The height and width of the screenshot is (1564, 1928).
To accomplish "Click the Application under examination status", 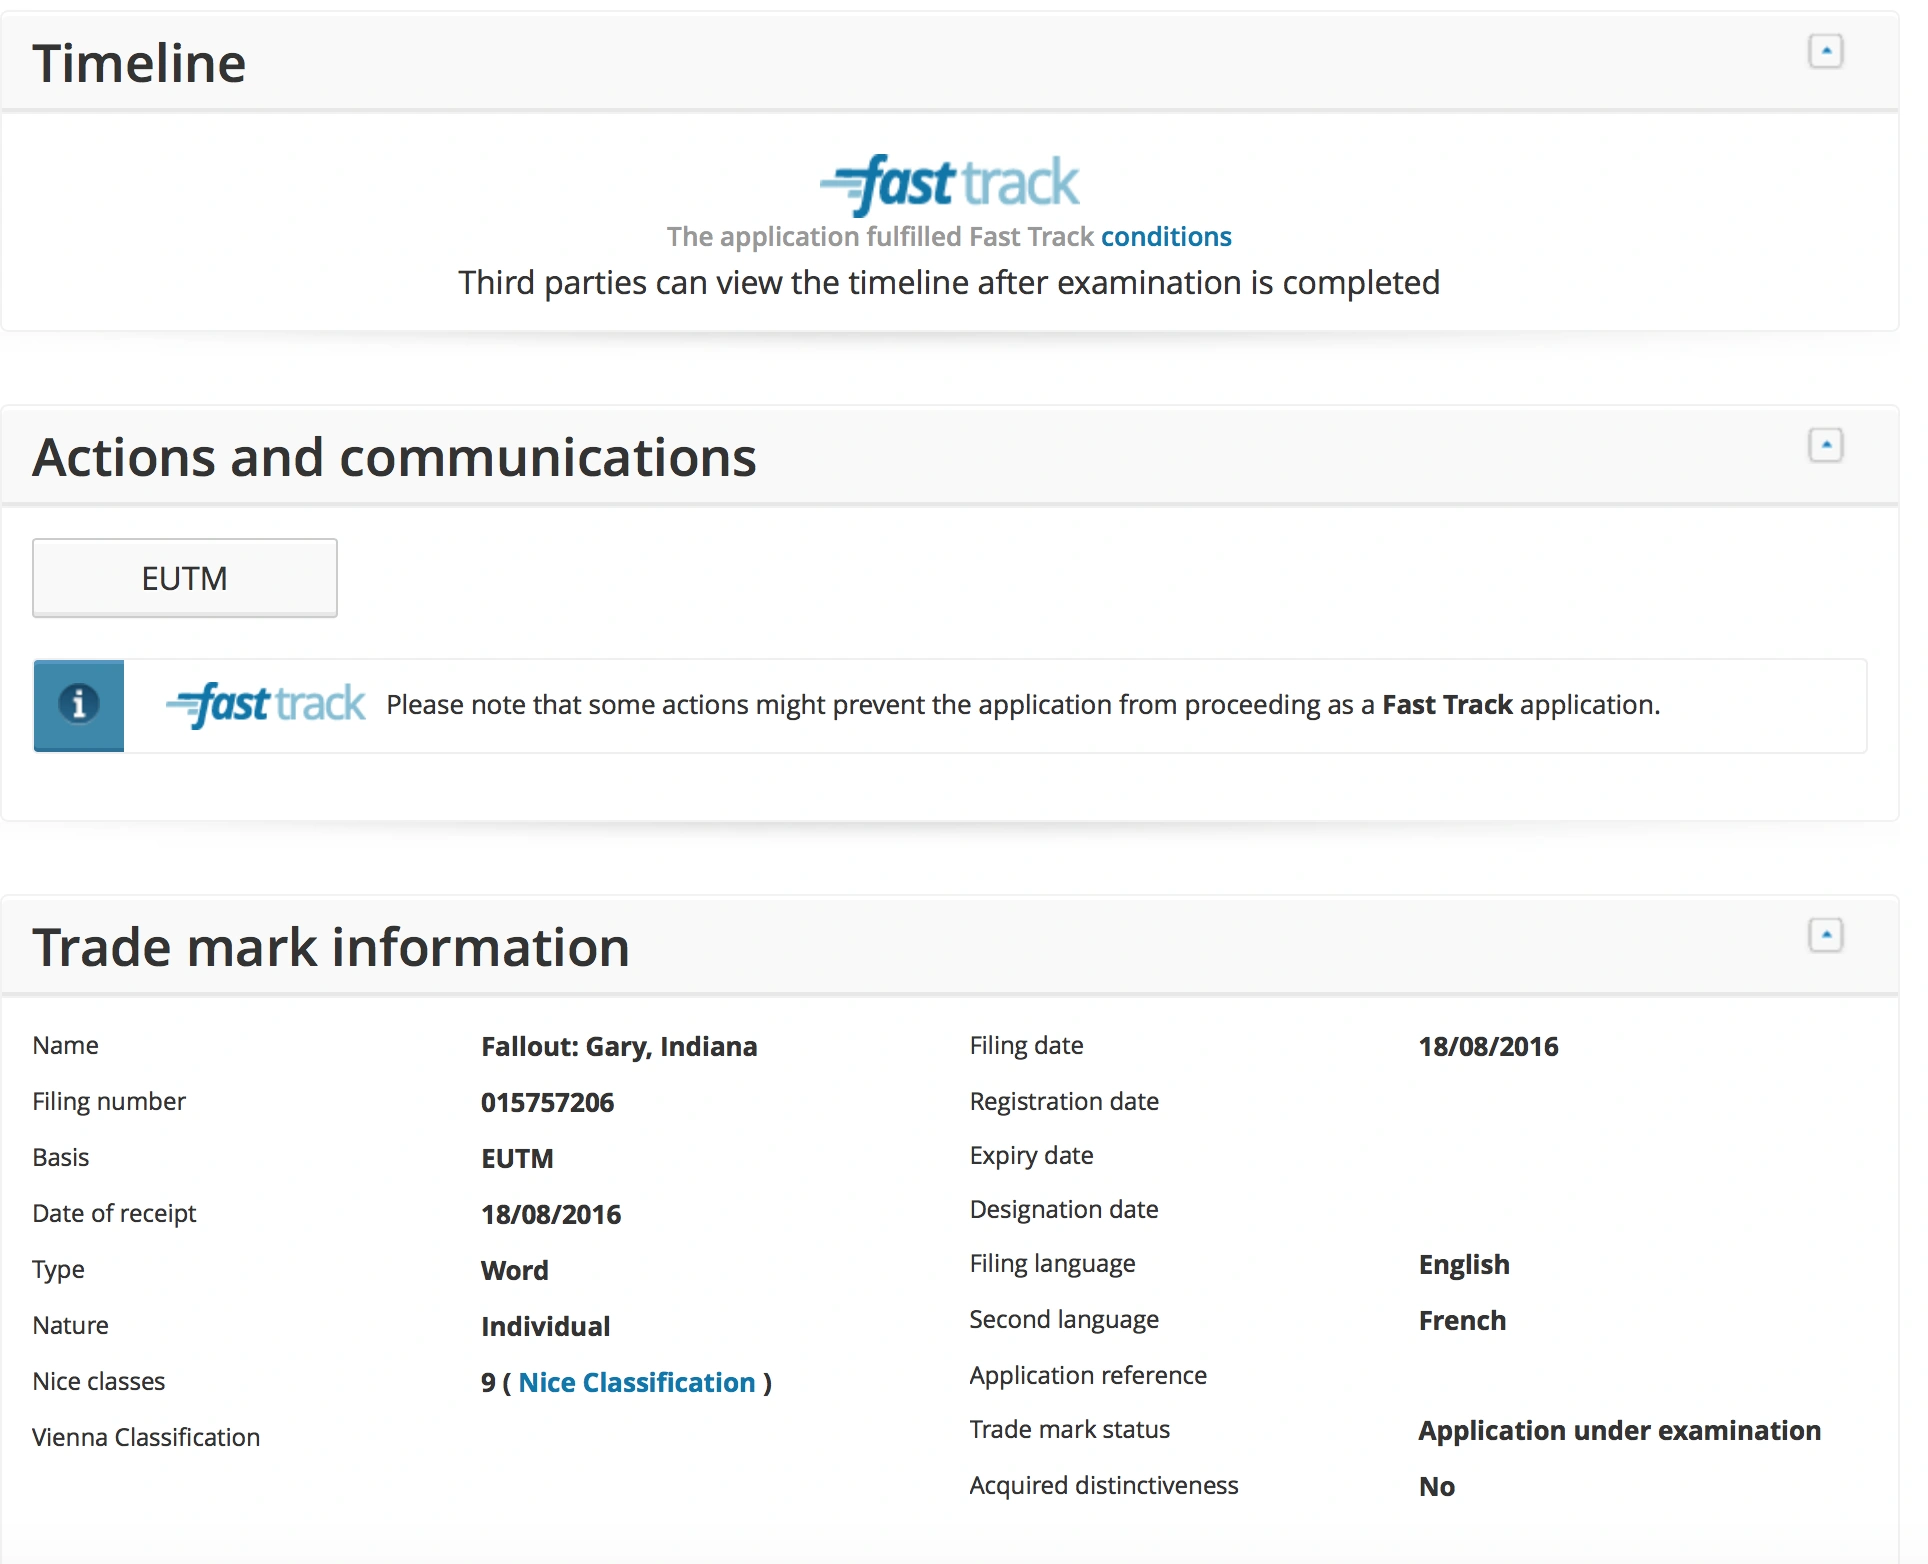I will point(1619,1430).
